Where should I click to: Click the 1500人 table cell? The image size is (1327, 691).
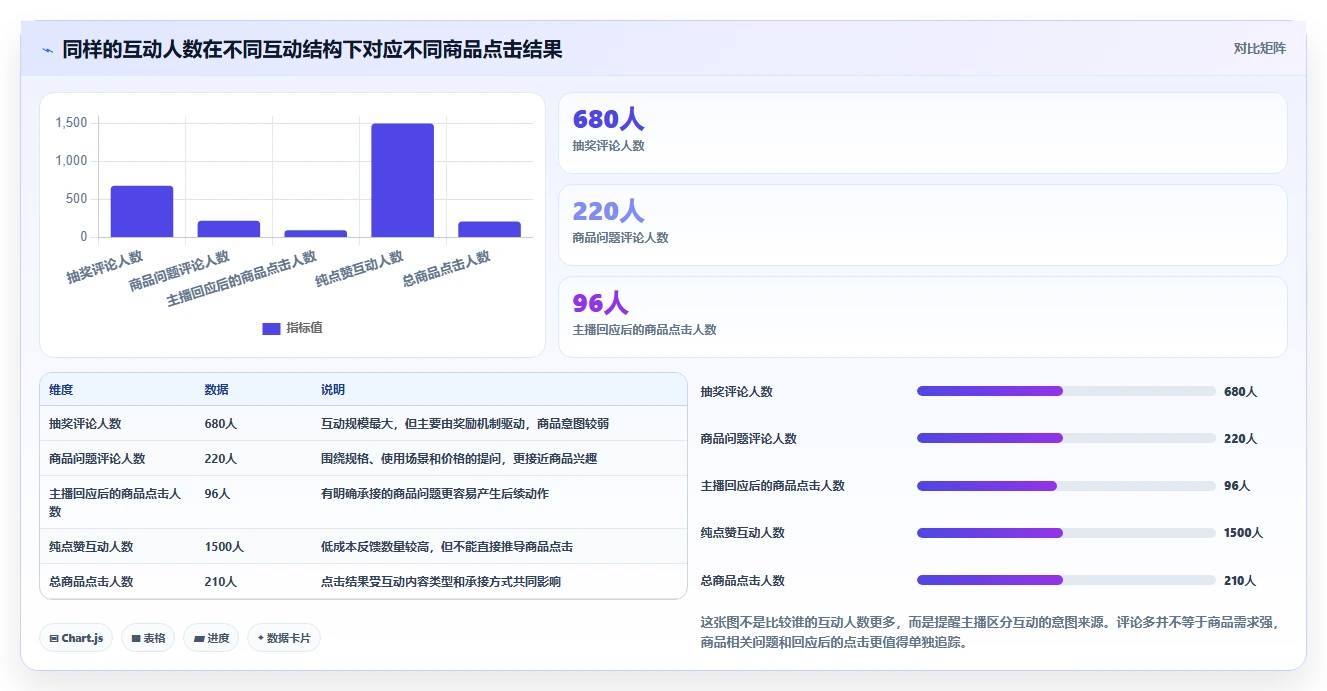point(224,547)
